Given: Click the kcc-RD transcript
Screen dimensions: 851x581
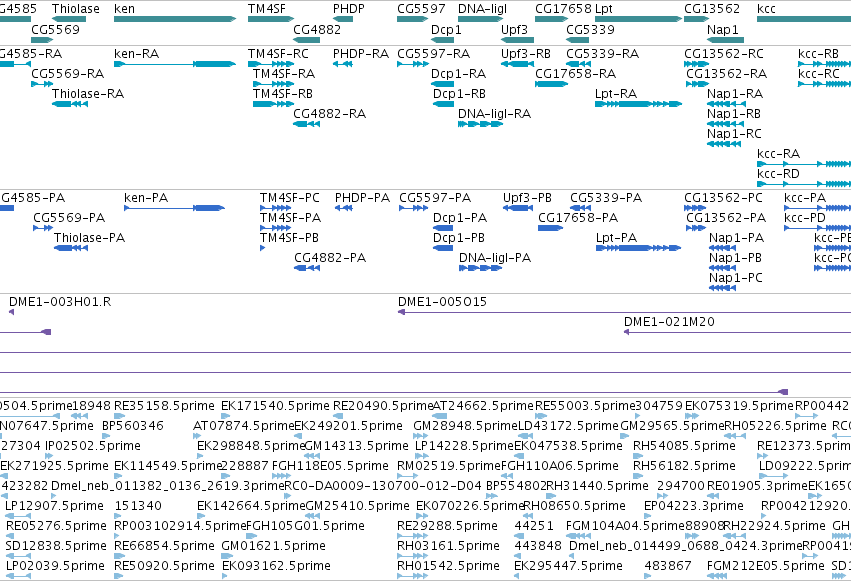Looking at the screenshot, I should (804, 184).
